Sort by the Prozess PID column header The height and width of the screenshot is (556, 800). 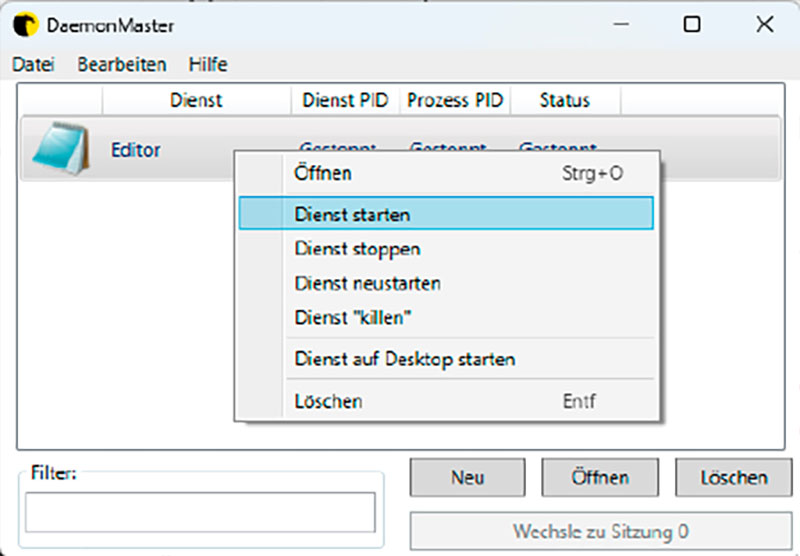[x=455, y=100]
